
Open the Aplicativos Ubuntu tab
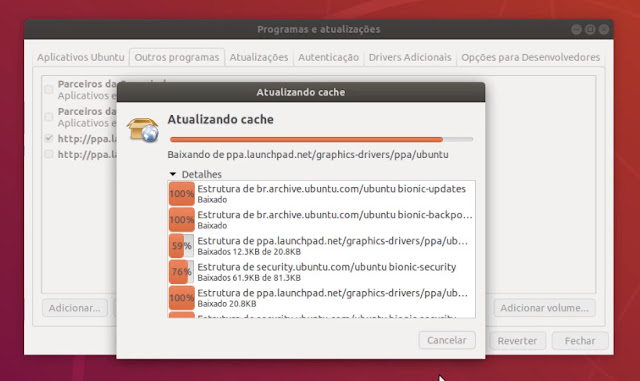coord(81,57)
